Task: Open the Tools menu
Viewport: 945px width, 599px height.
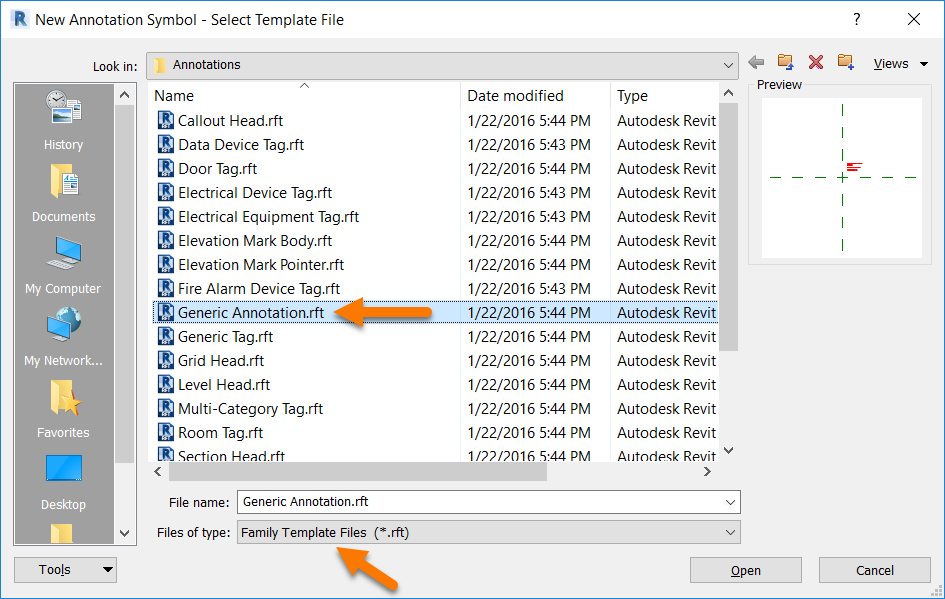Action: pos(64,569)
